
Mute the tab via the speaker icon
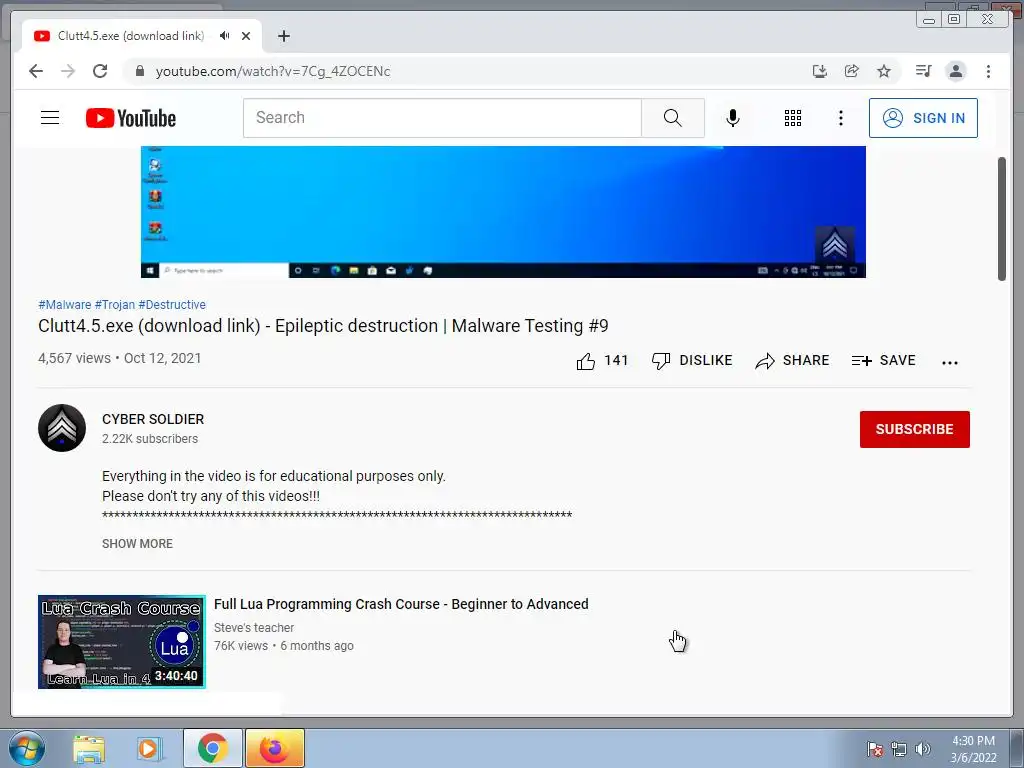(x=225, y=36)
